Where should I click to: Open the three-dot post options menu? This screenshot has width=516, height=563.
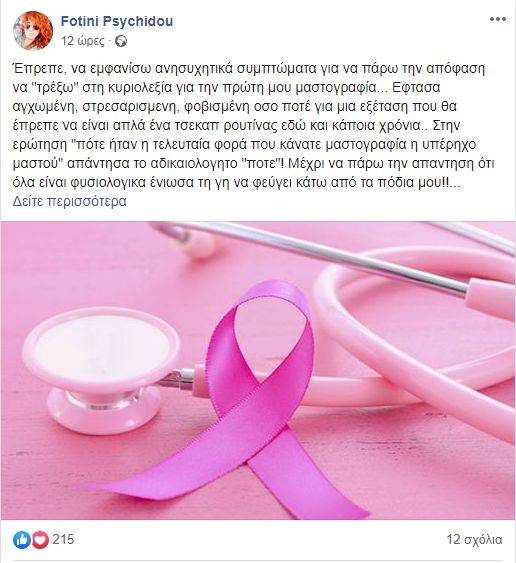point(498,19)
